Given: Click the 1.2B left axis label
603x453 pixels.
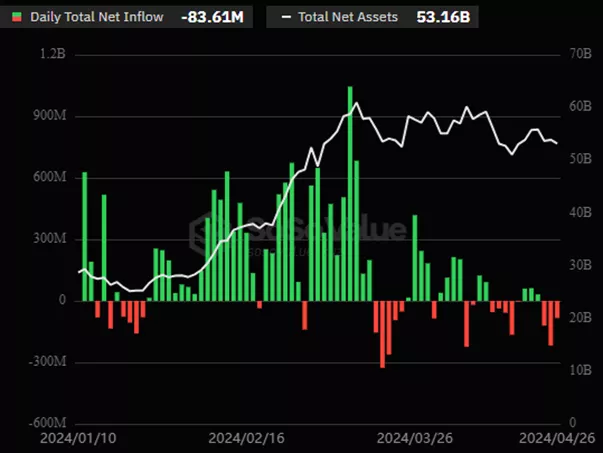Looking at the screenshot, I should [52, 55].
